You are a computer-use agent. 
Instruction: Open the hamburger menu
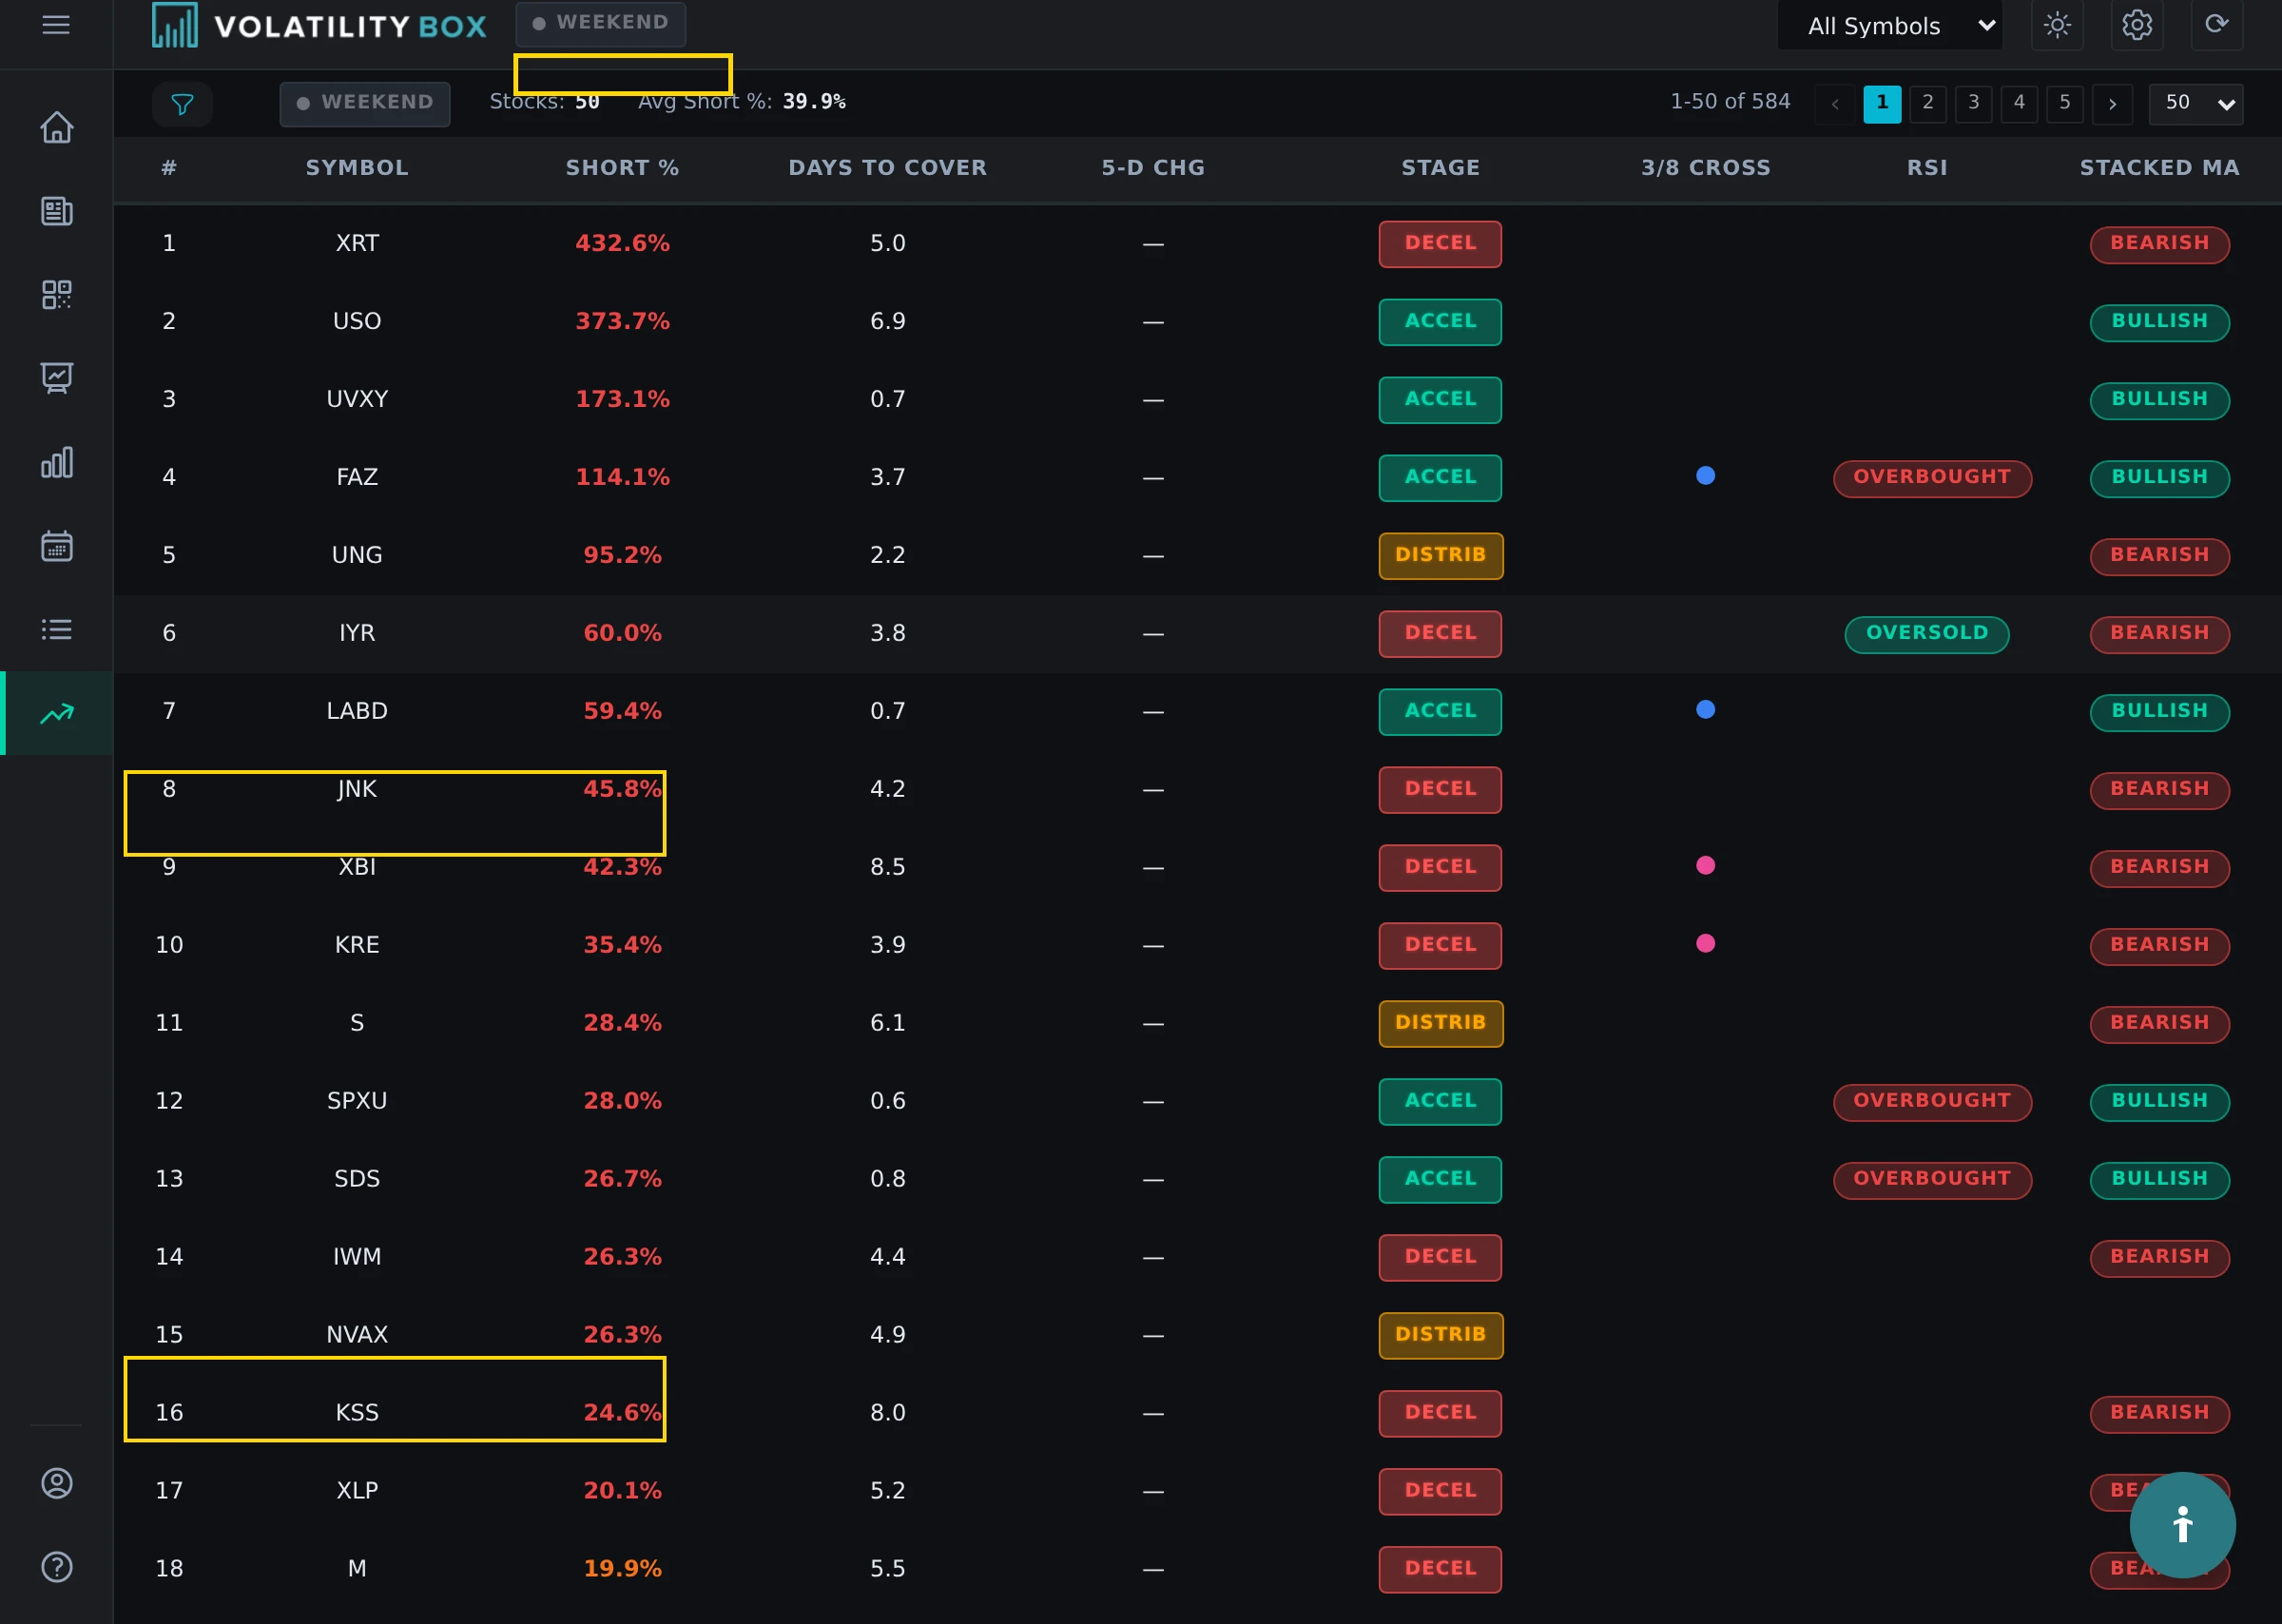(x=56, y=25)
